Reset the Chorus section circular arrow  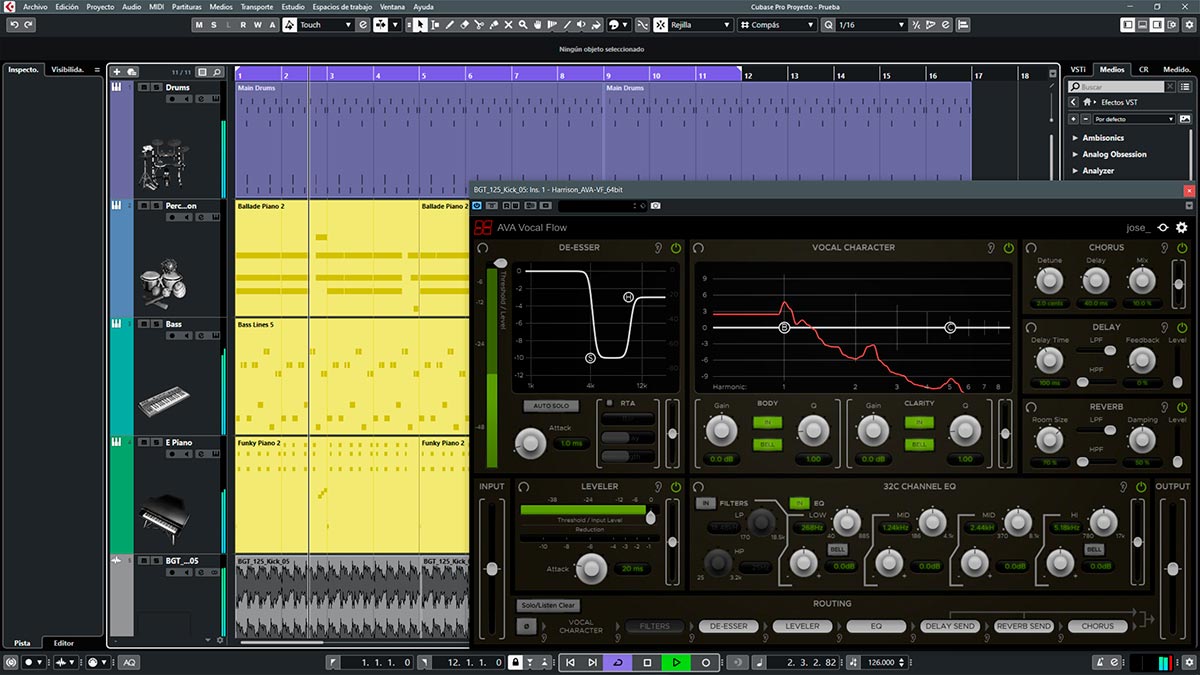point(1030,247)
